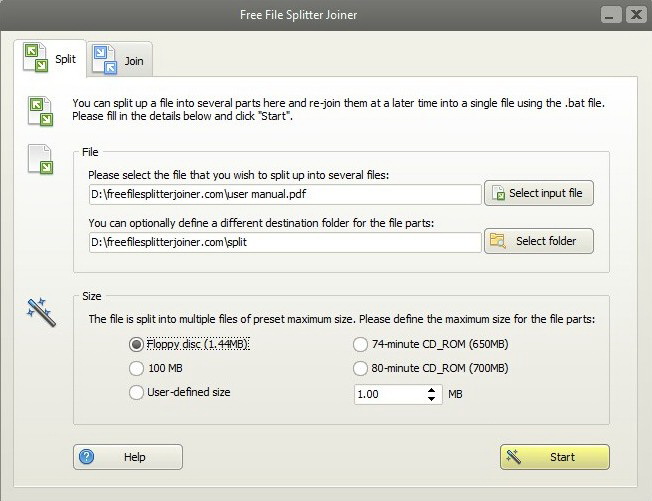Increase size with the up arrow

click(x=432, y=390)
